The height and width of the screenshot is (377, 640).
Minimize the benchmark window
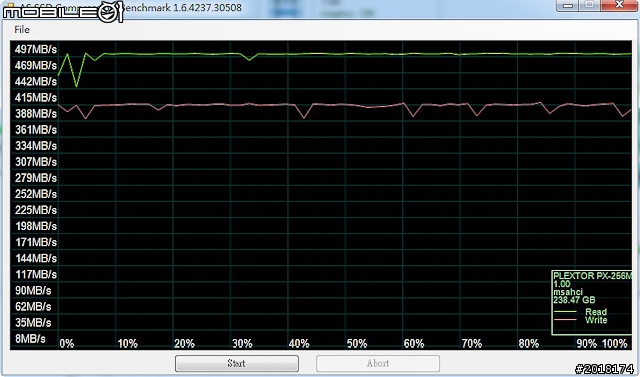tap(567, 5)
